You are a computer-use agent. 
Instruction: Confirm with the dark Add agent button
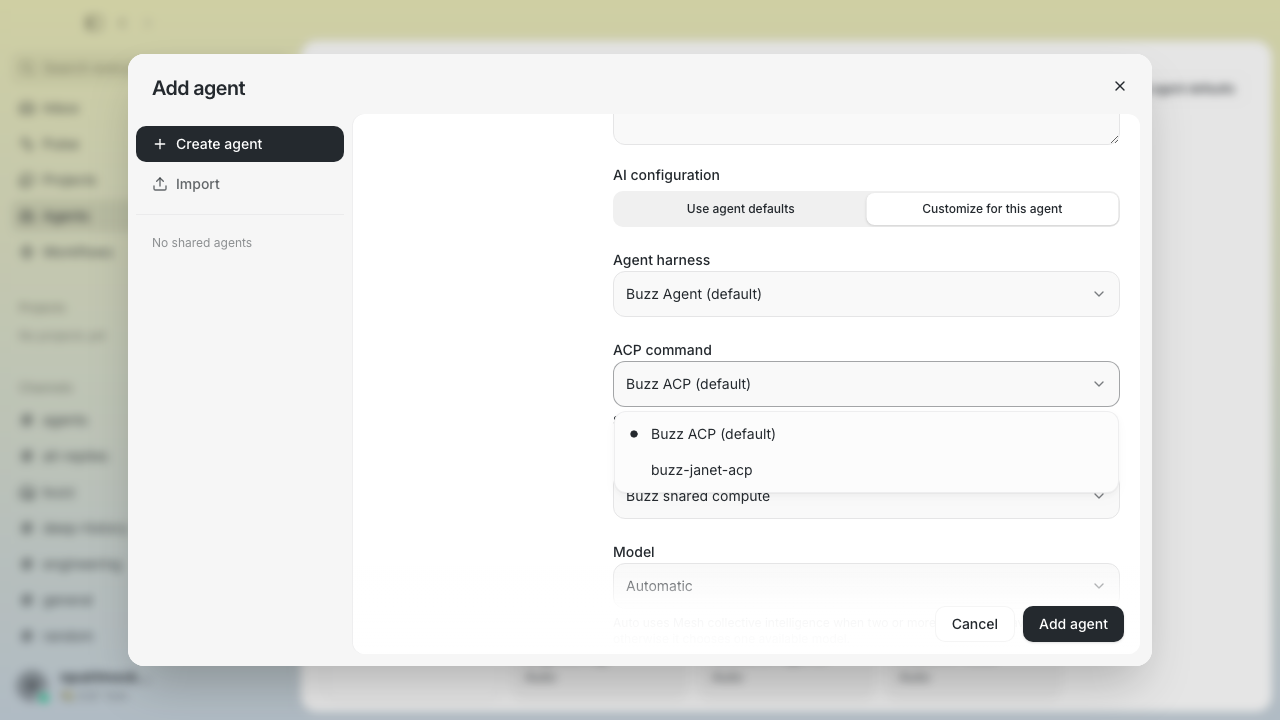(x=1073, y=624)
